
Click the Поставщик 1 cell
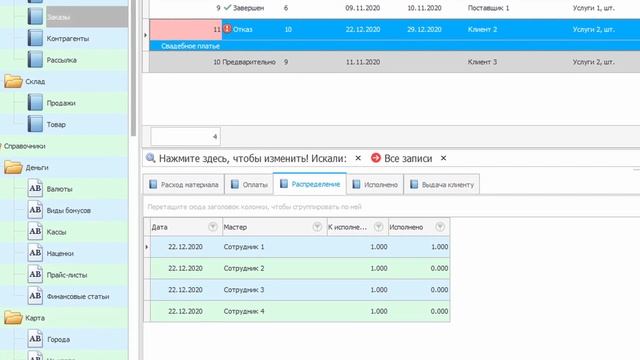(x=488, y=8)
